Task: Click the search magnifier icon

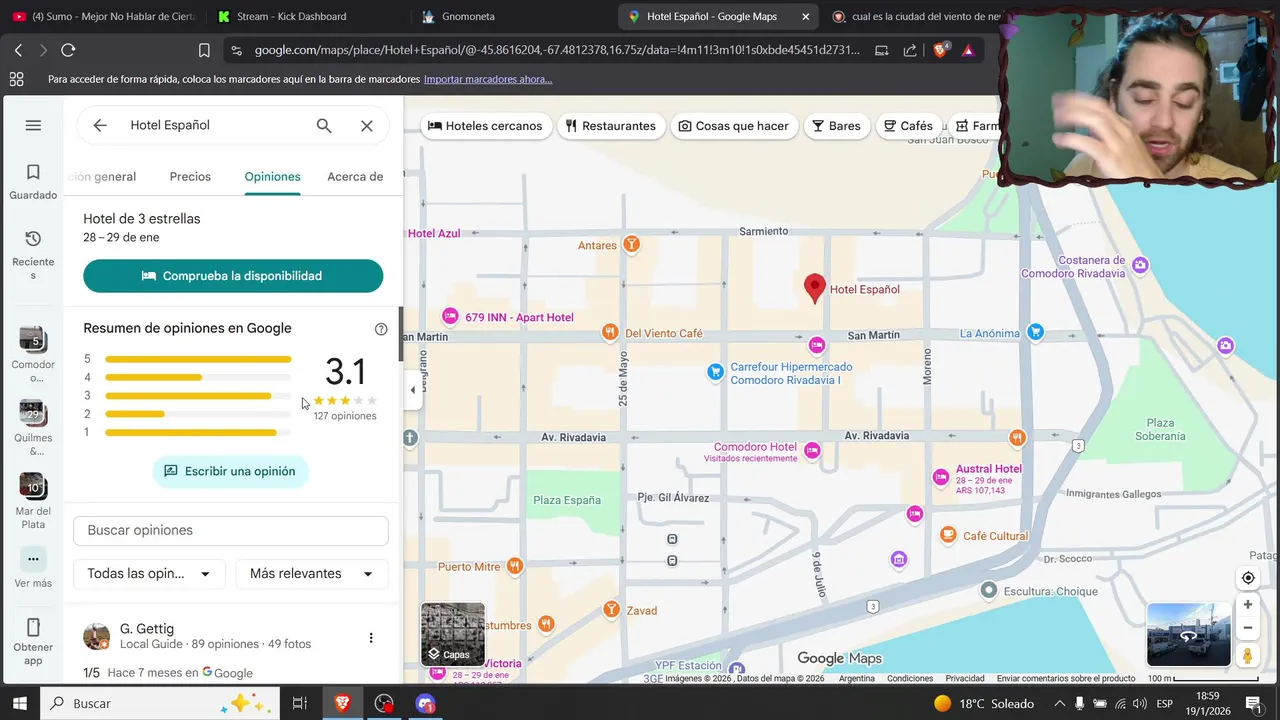Action: 324,125
